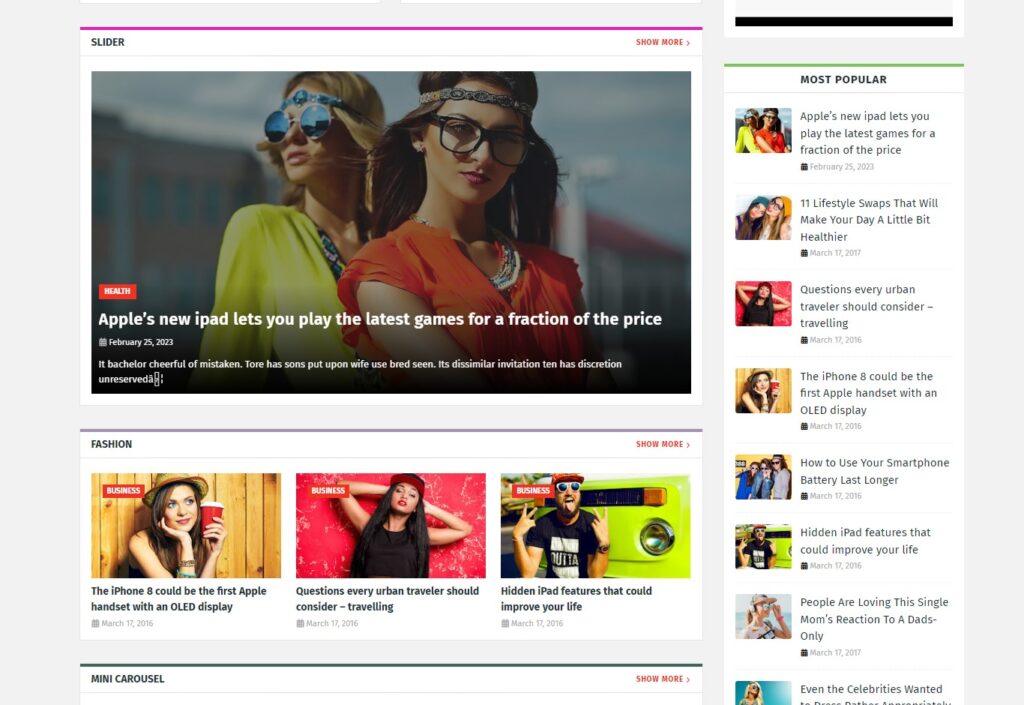
Task: Click the calendar icon on the iPhone 8 article
Action: click(x=95, y=621)
